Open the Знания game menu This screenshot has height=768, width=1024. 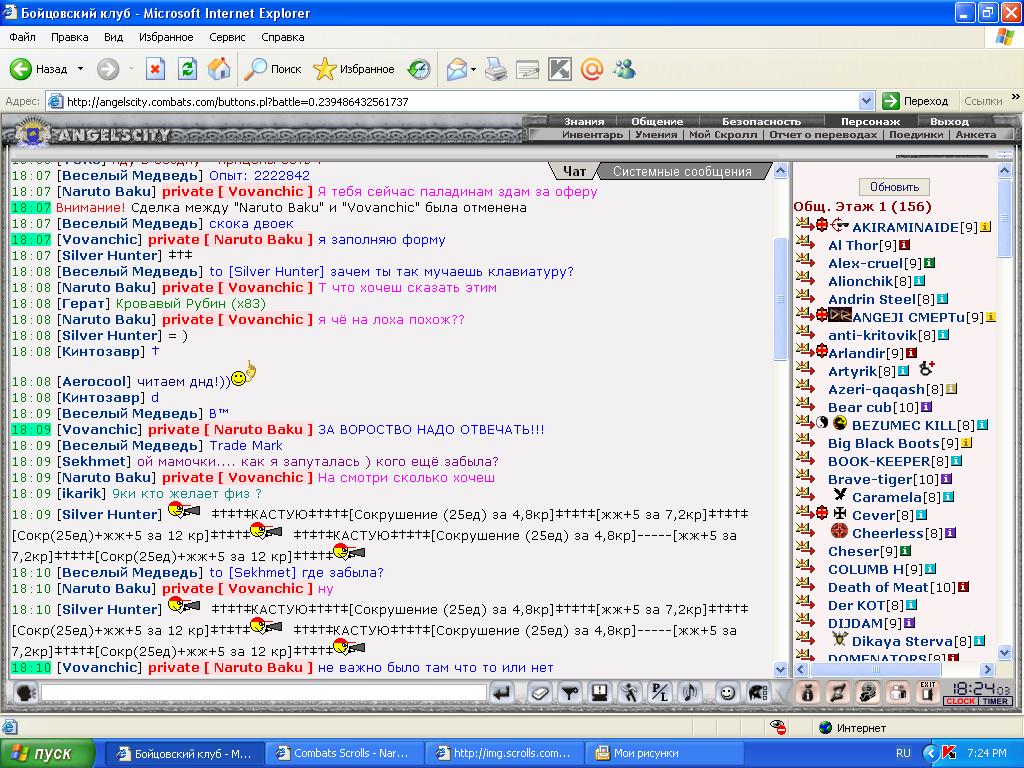pyautogui.click(x=584, y=121)
